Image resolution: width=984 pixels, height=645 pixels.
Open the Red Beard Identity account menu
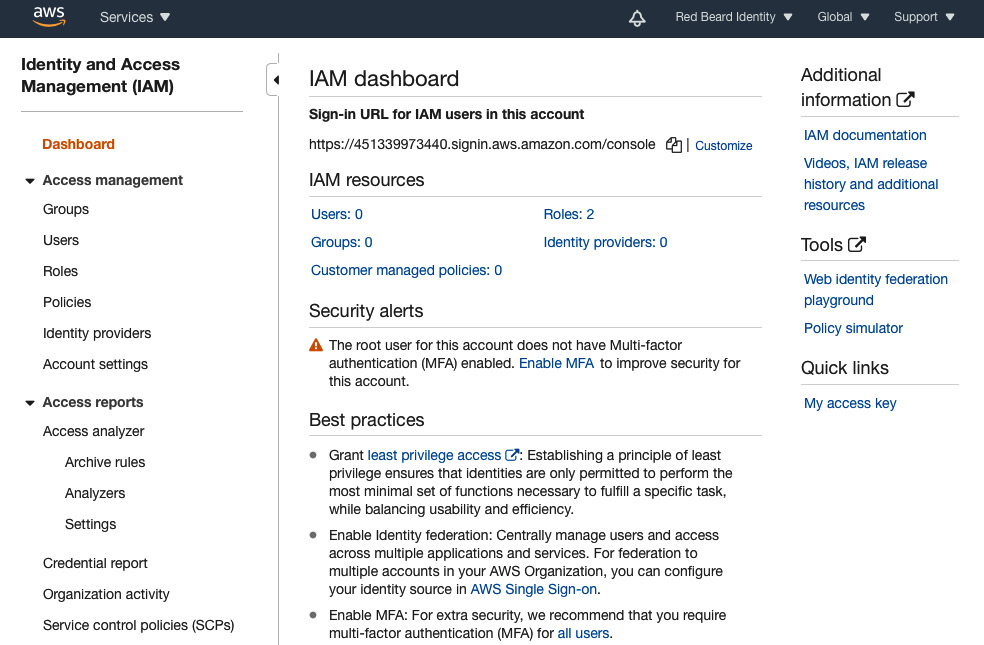click(734, 17)
